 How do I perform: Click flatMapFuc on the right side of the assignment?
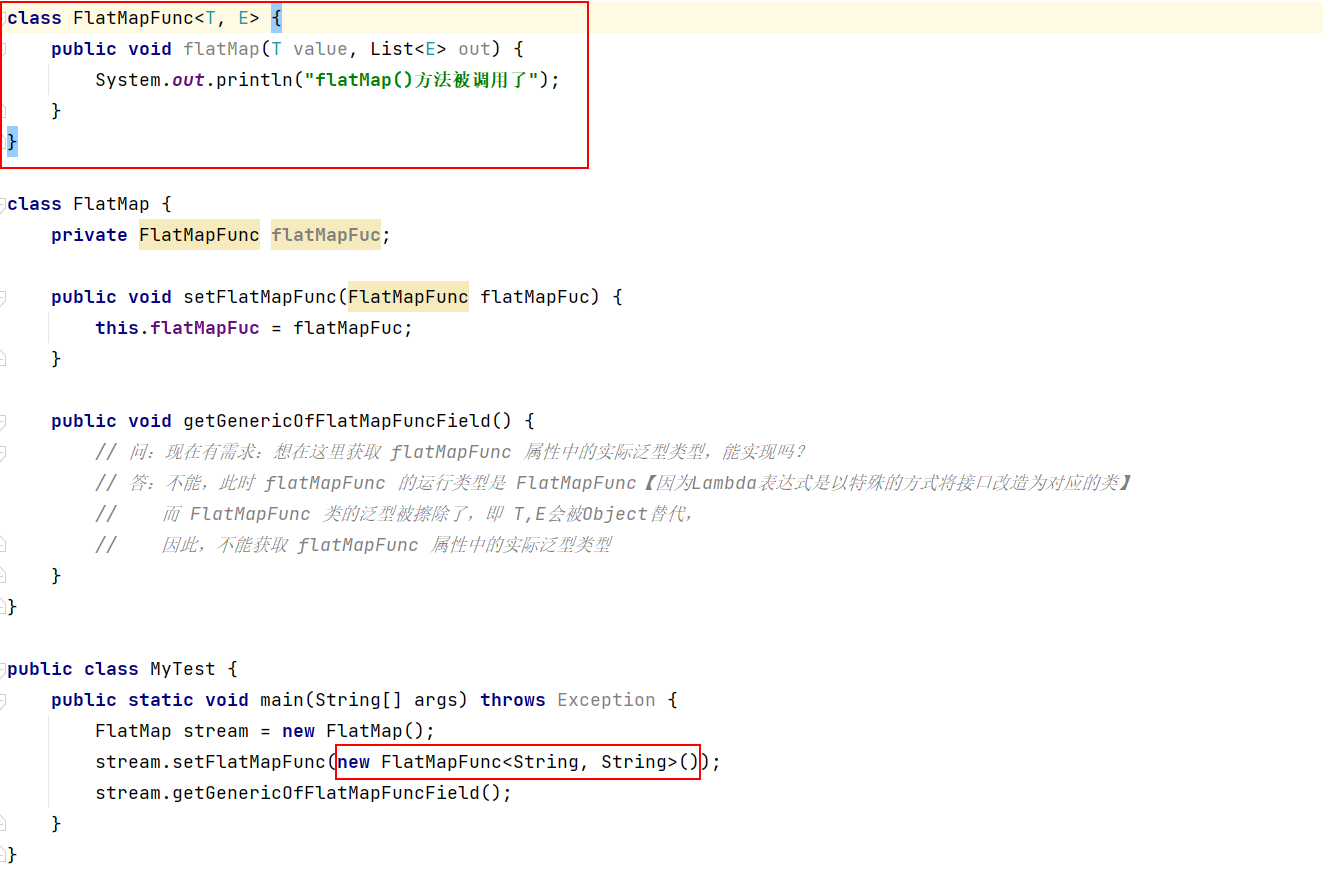[x=347, y=328]
